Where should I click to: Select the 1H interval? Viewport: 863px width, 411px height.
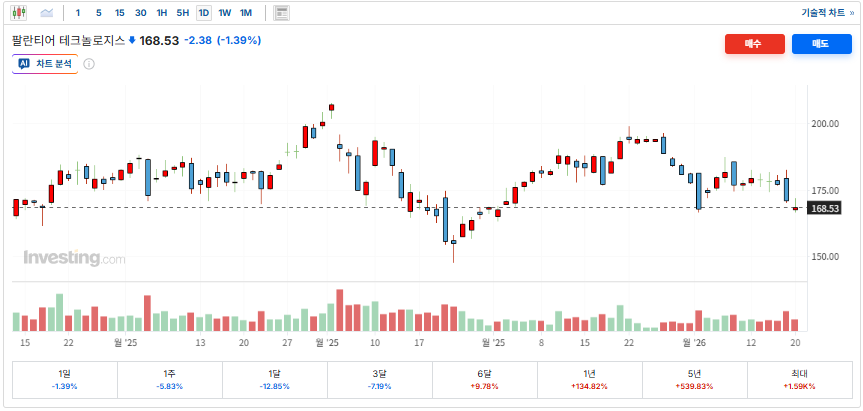click(x=162, y=13)
